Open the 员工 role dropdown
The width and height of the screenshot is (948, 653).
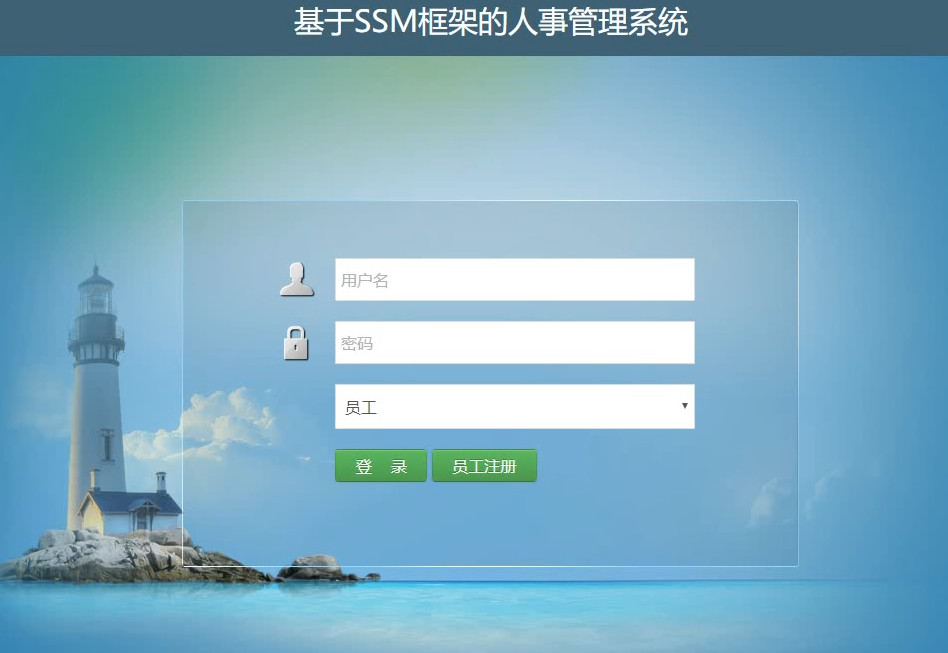(x=515, y=406)
